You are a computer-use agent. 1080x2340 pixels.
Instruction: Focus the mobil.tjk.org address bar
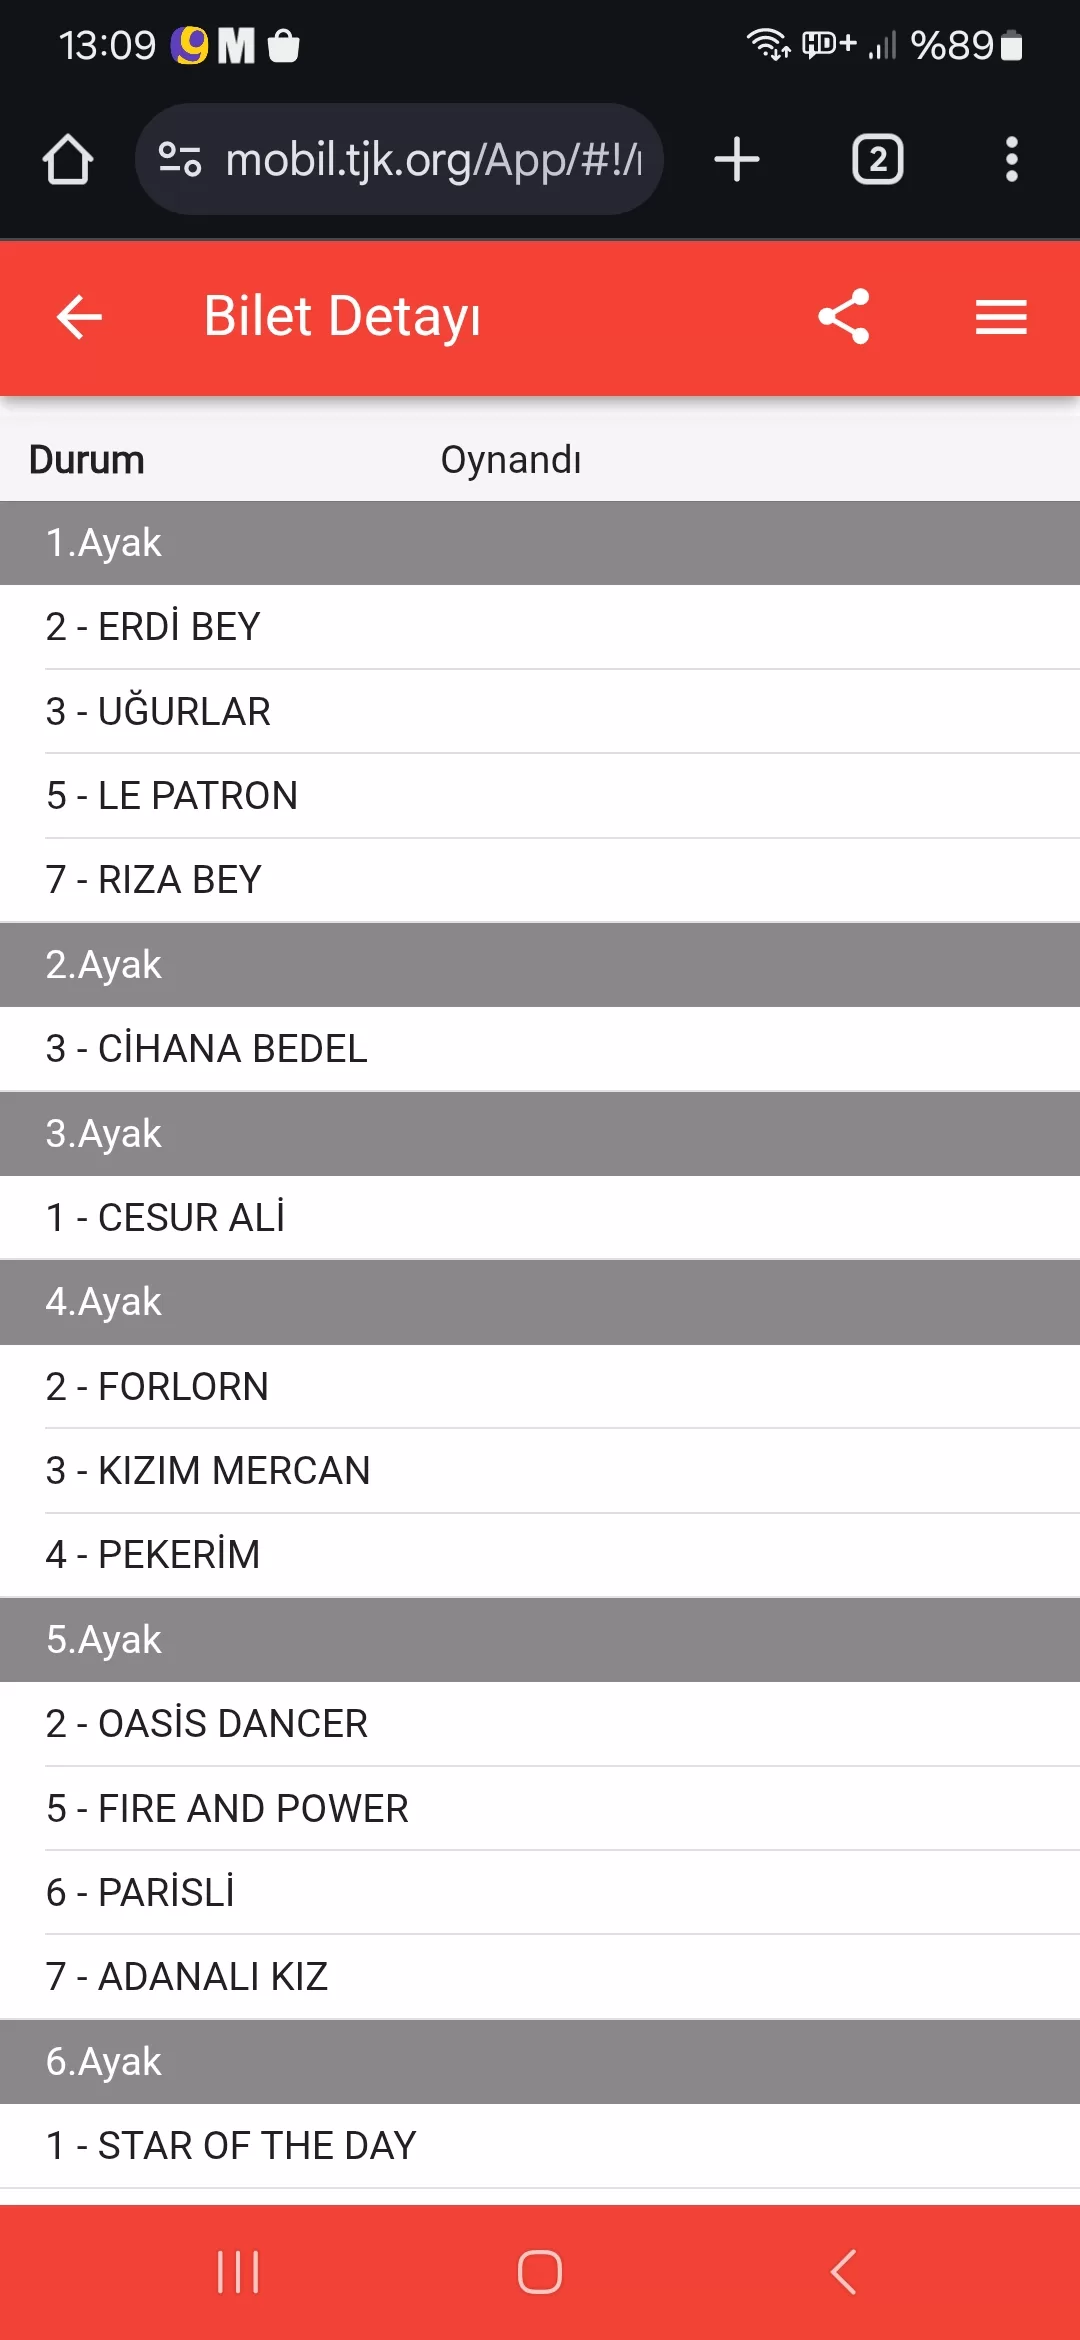432,160
